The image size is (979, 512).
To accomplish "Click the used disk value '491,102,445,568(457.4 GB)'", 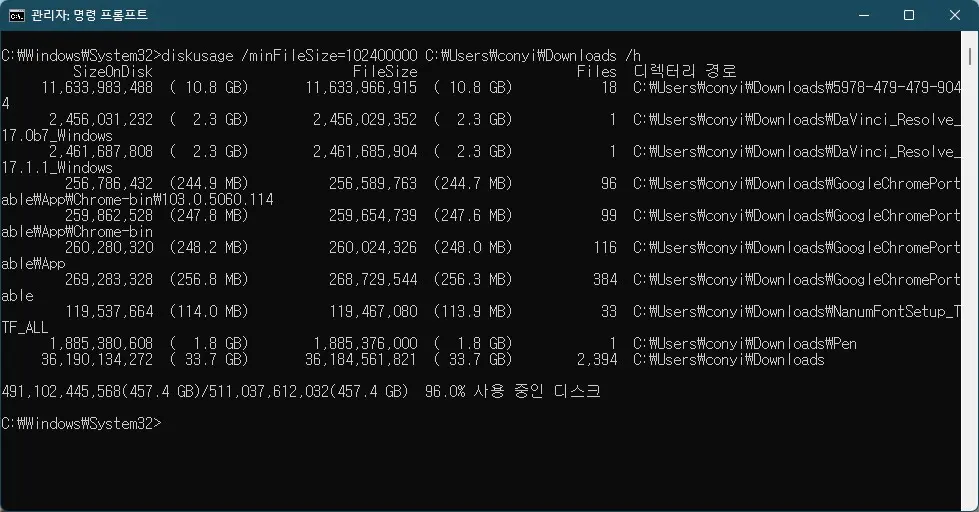I will [101, 391].
